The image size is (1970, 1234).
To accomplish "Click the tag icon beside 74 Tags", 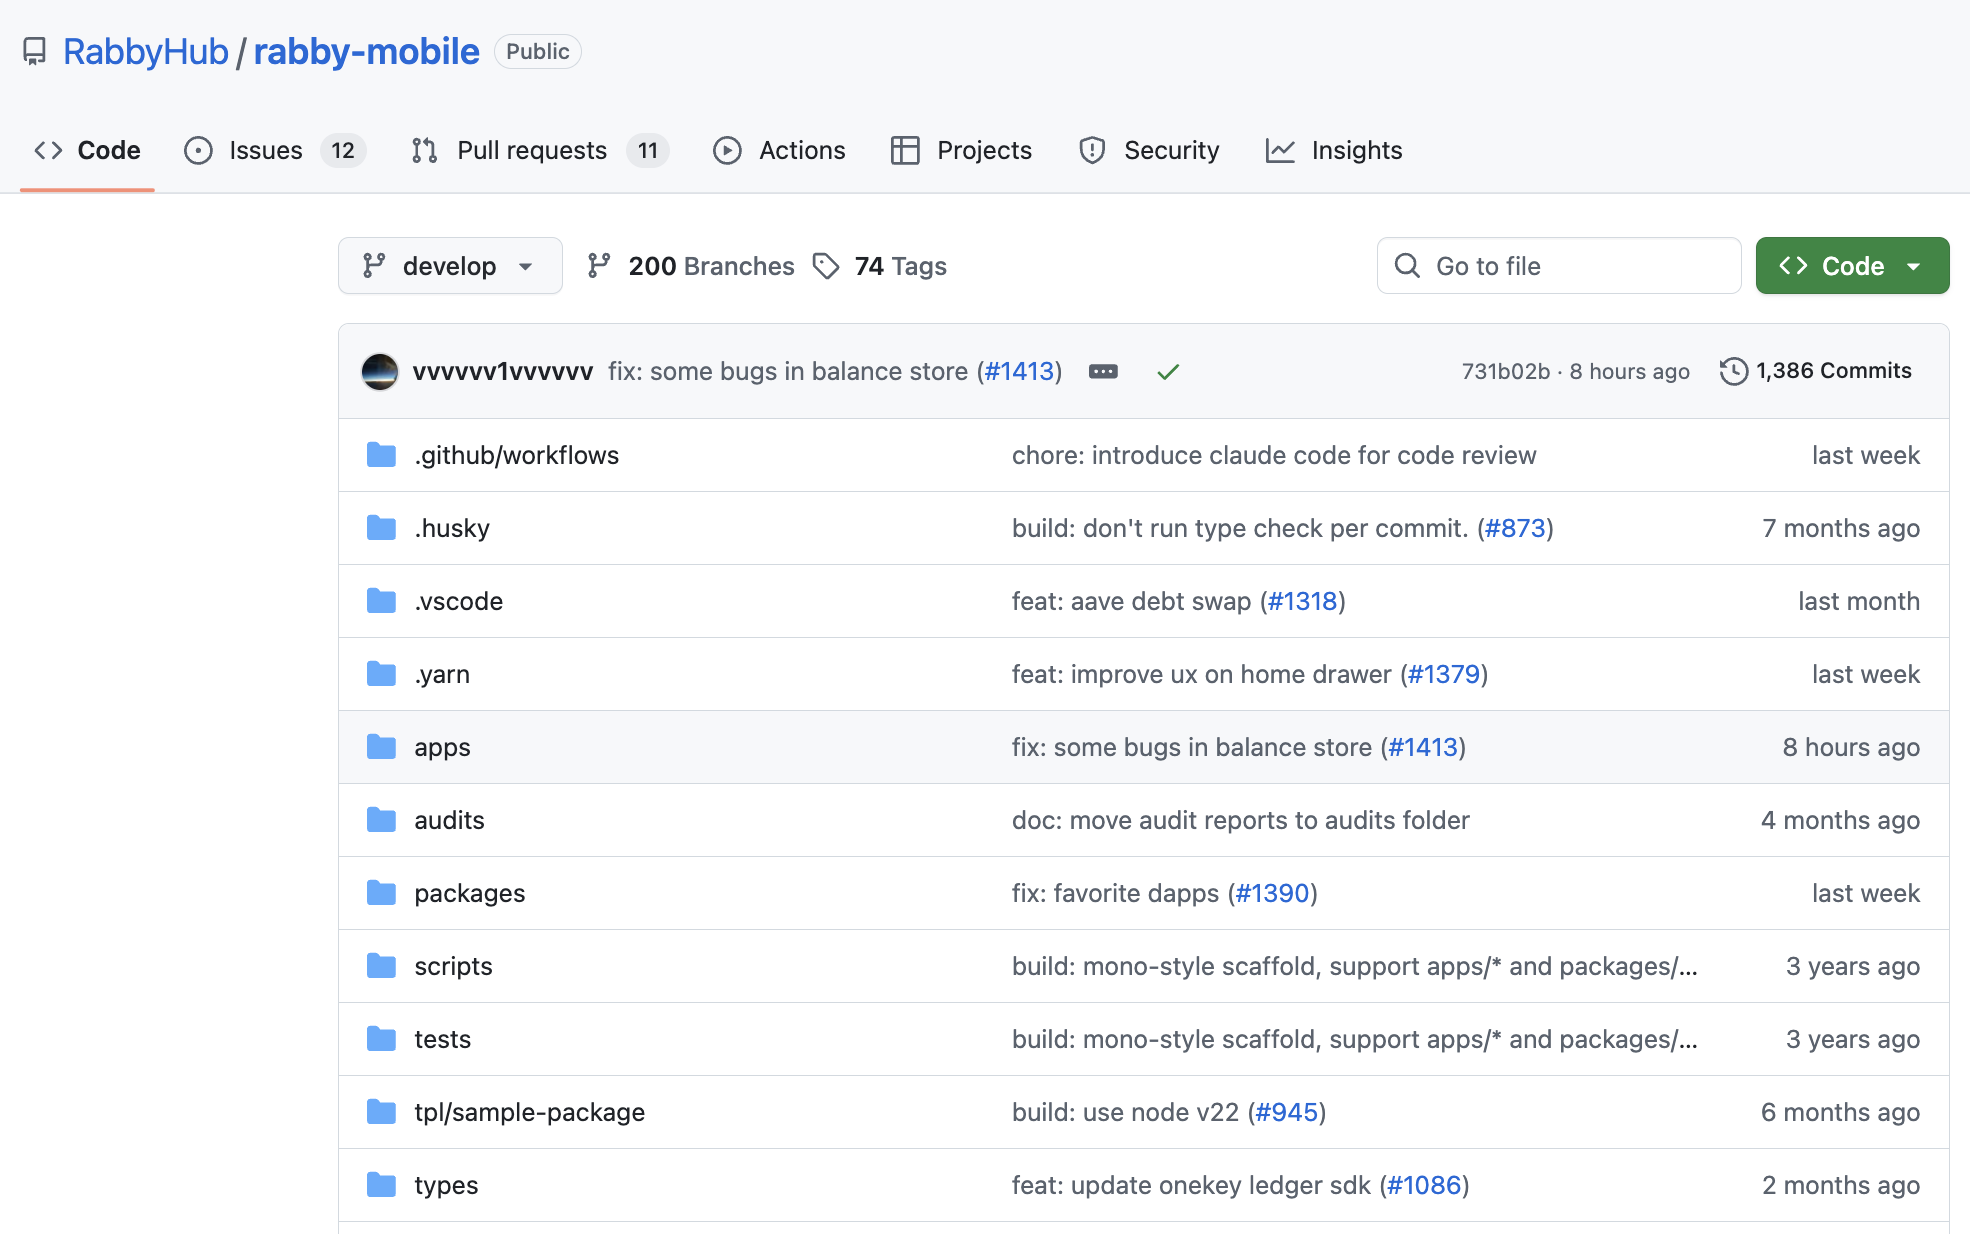I will click(x=826, y=265).
